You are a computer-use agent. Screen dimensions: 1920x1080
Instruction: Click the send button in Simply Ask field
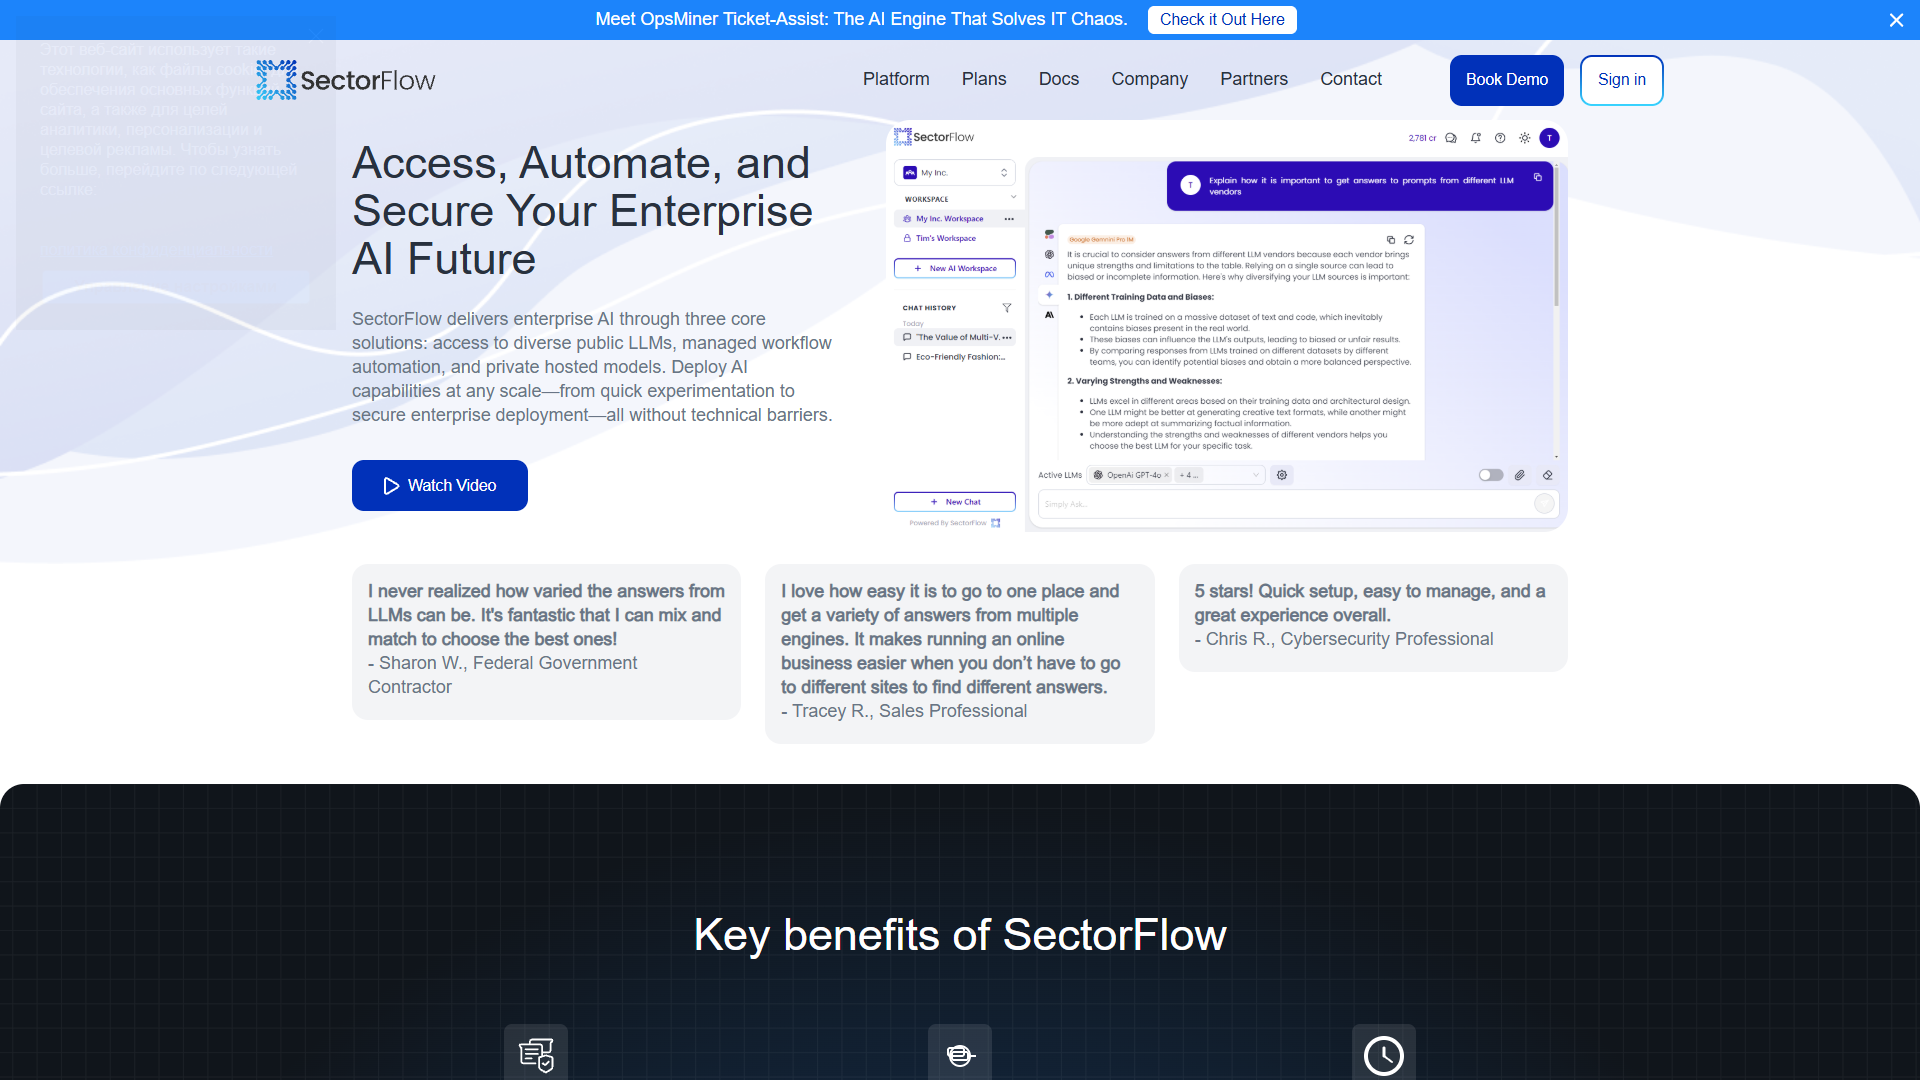1544,504
